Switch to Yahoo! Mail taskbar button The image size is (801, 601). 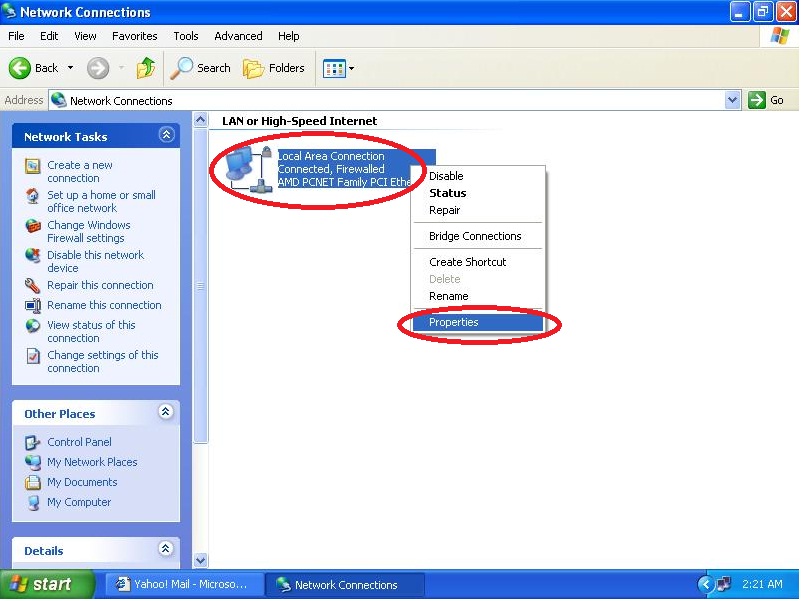183,585
